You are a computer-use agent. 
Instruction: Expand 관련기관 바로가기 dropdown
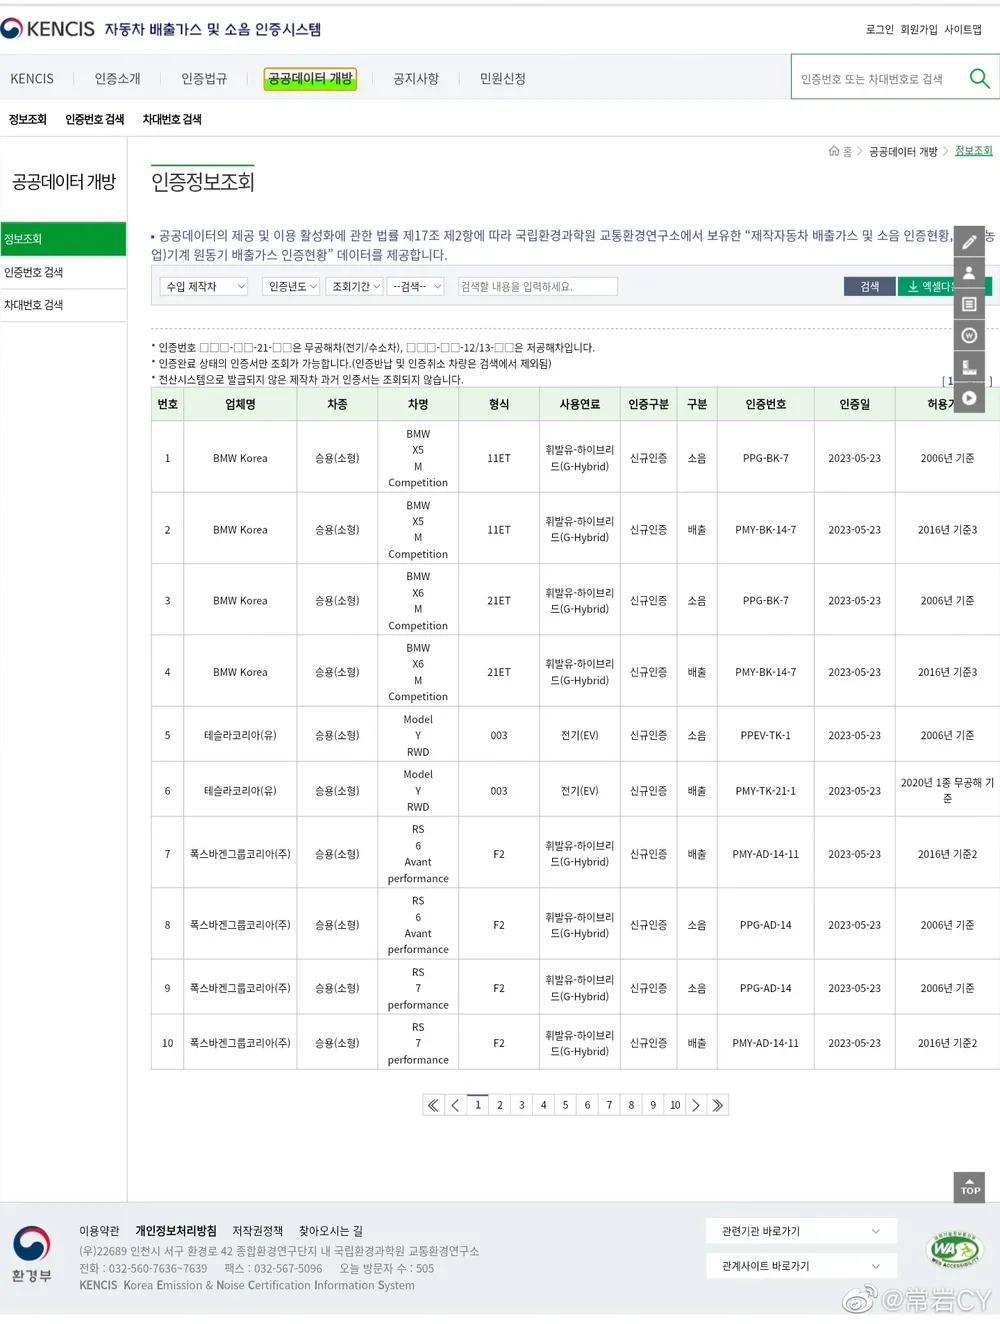[801, 1231]
